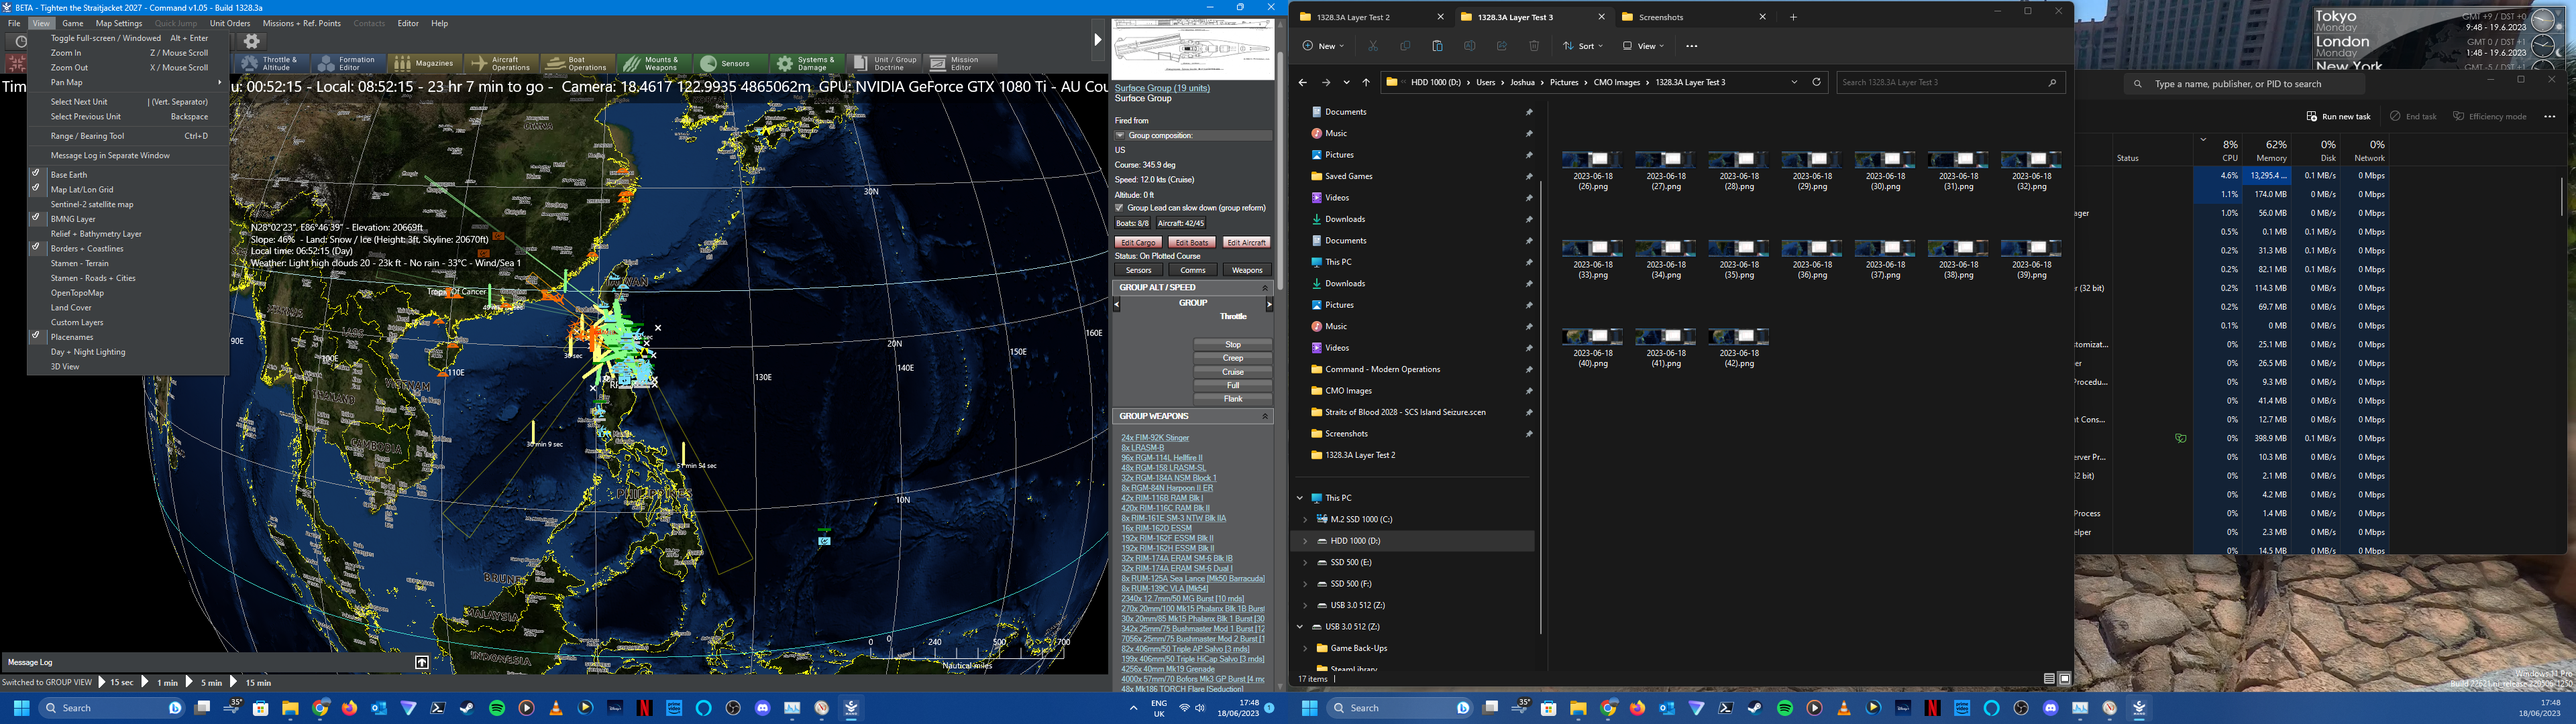Open the Pan Map submenu
The image size is (2576, 724).
129,82
